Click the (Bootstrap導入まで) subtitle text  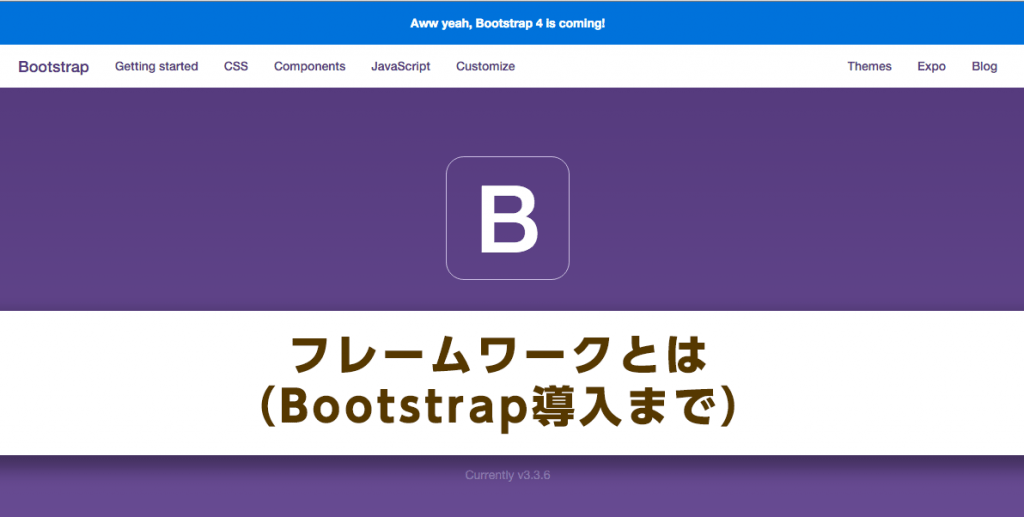tap(498, 407)
